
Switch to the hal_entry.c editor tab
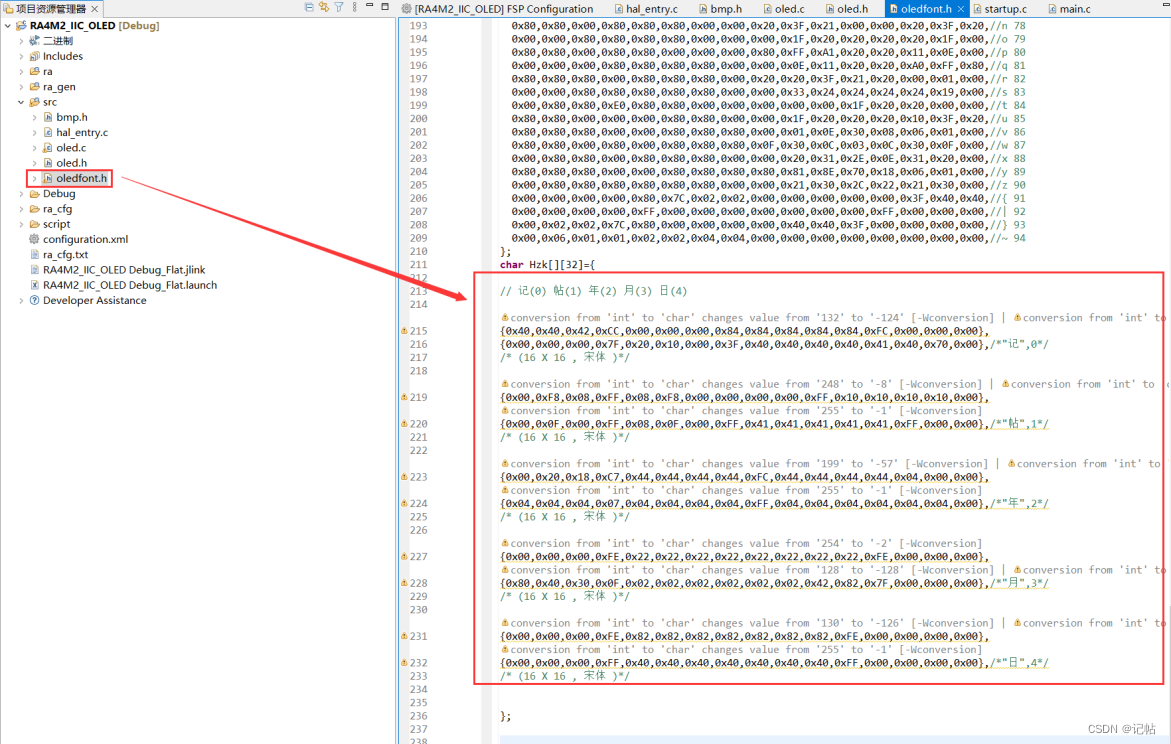coord(650,8)
